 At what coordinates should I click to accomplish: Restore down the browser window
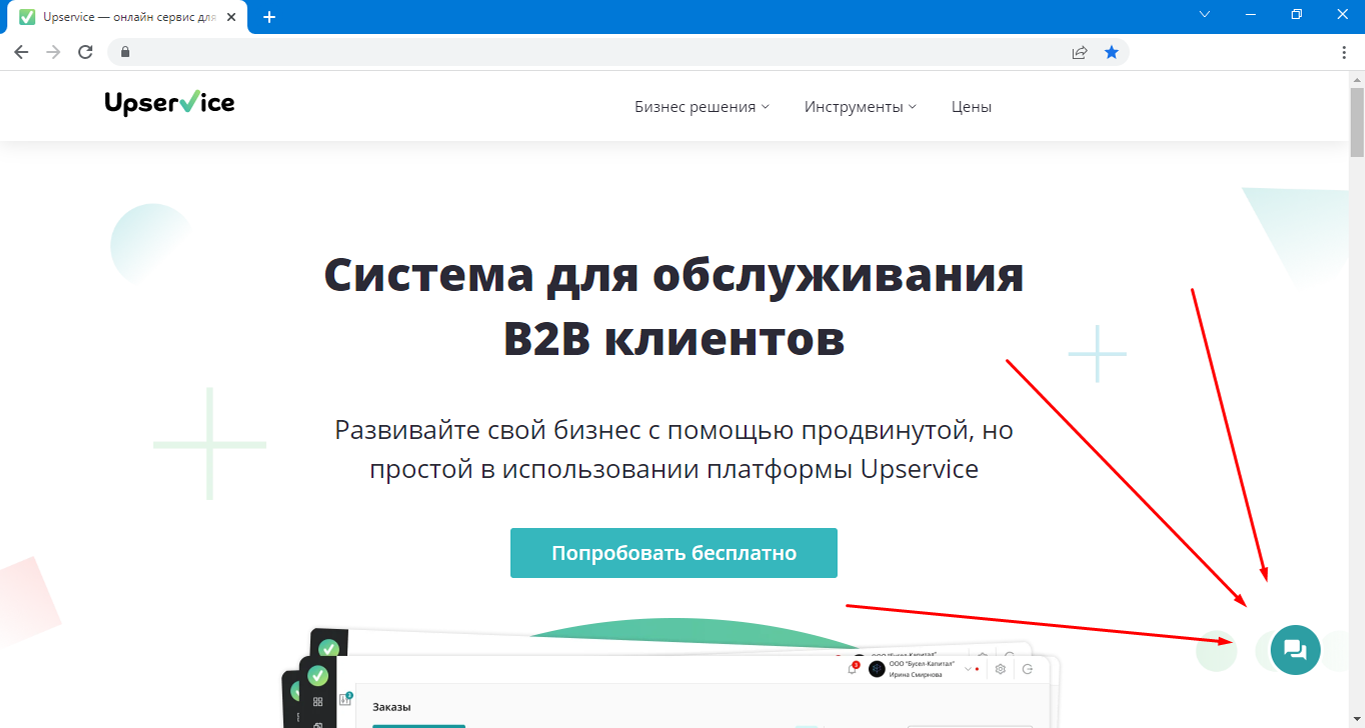point(1296,14)
